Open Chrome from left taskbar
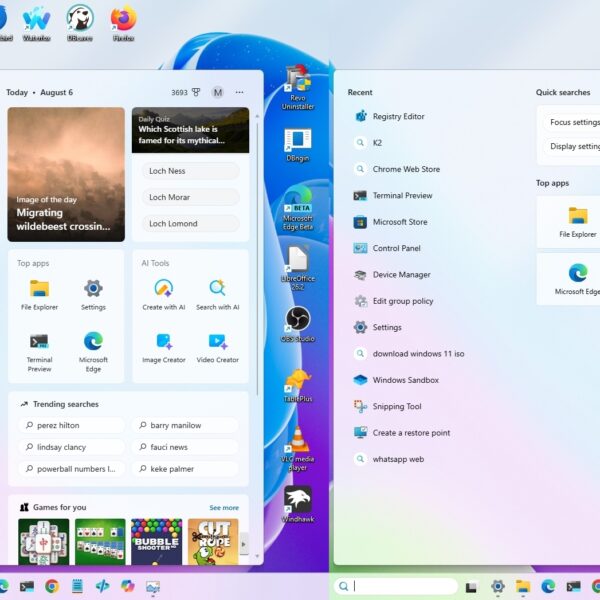600x600 pixels. click(52, 586)
